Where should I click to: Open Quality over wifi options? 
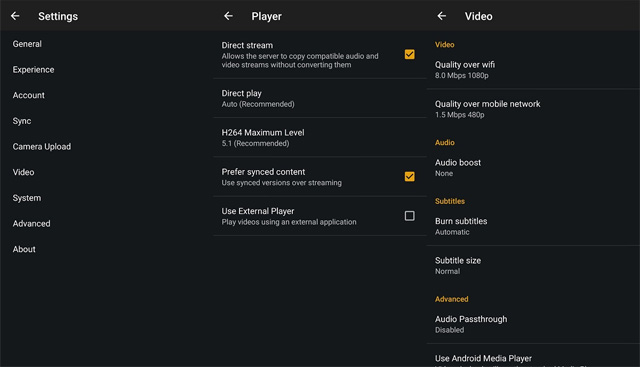pyautogui.click(x=533, y=69)
